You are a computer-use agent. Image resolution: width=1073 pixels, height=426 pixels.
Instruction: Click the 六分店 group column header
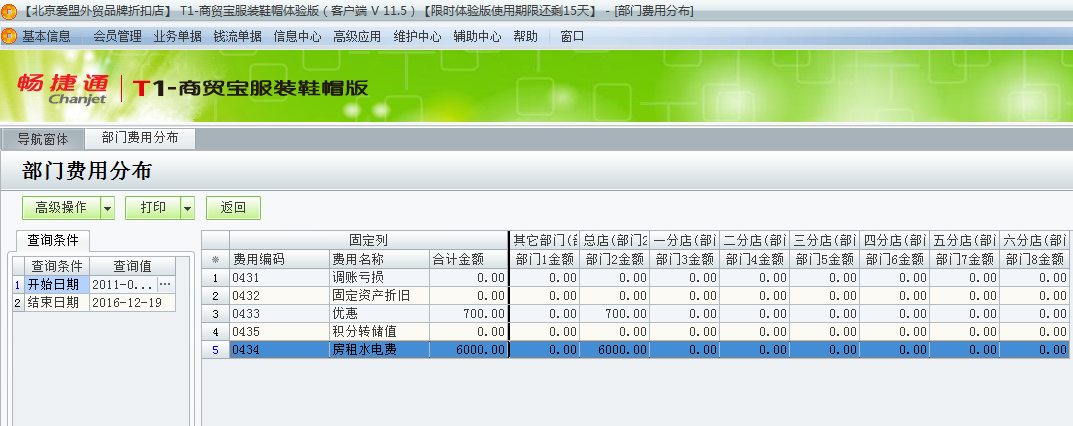click(1033, 241)
